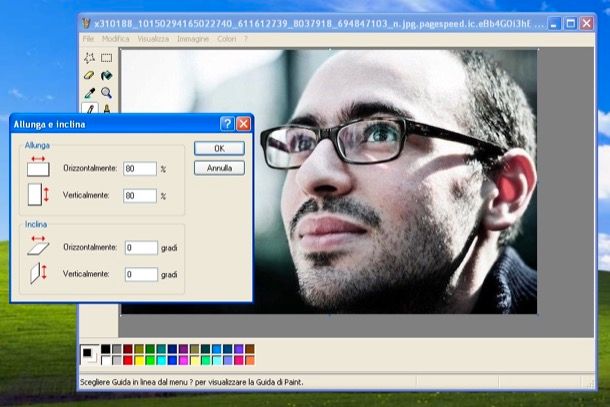Open the Immagine menu
The width and height of the screenshot is (610, 407).
click(192, 38)
